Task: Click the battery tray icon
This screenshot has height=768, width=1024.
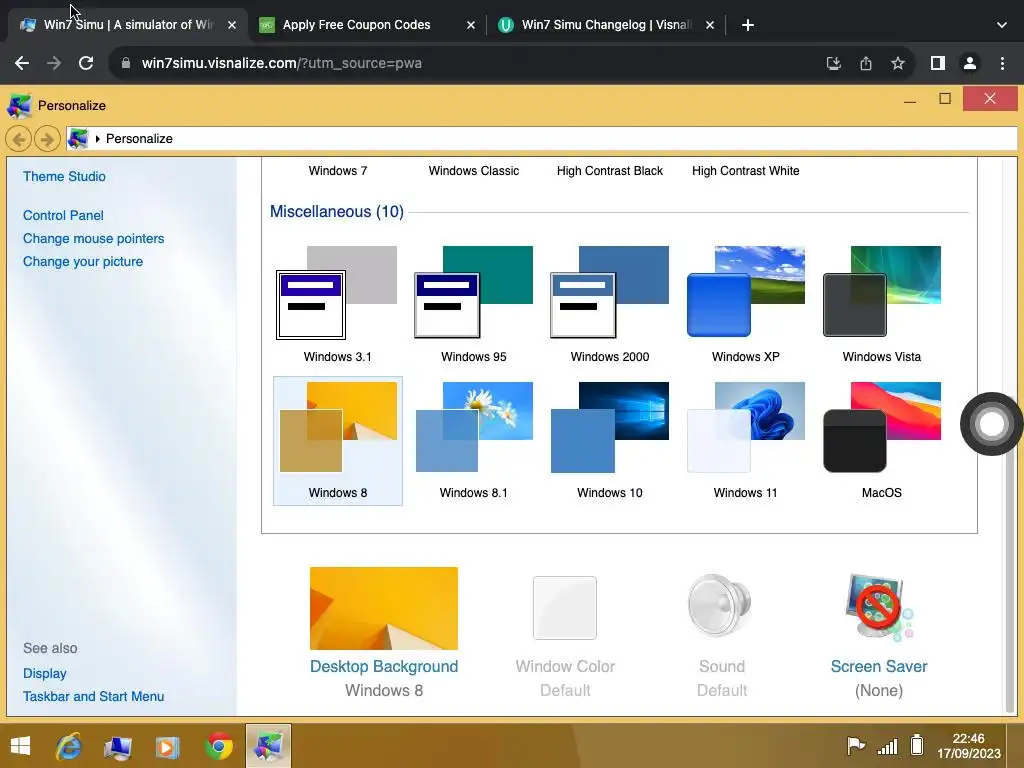Action: coord(917,744)
